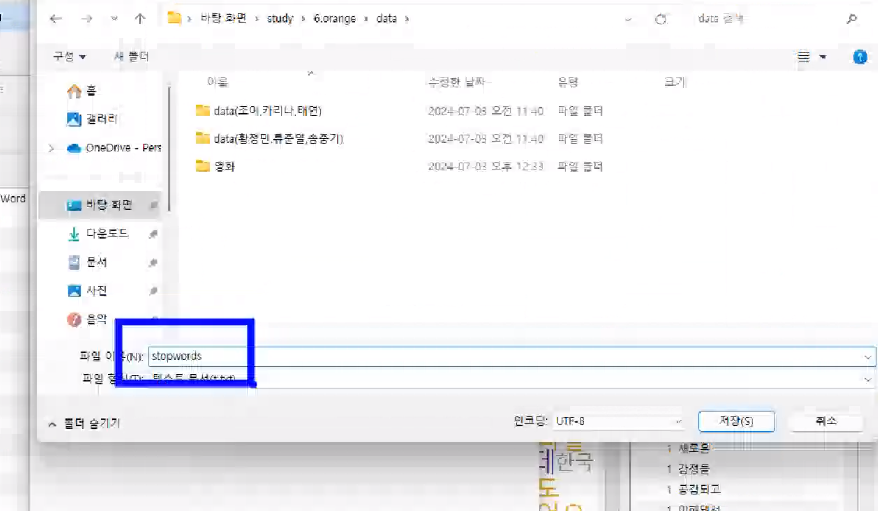Go up one folder level
Image resolution: width=878 pixels, height=511 pixels.
coord(140,19)
